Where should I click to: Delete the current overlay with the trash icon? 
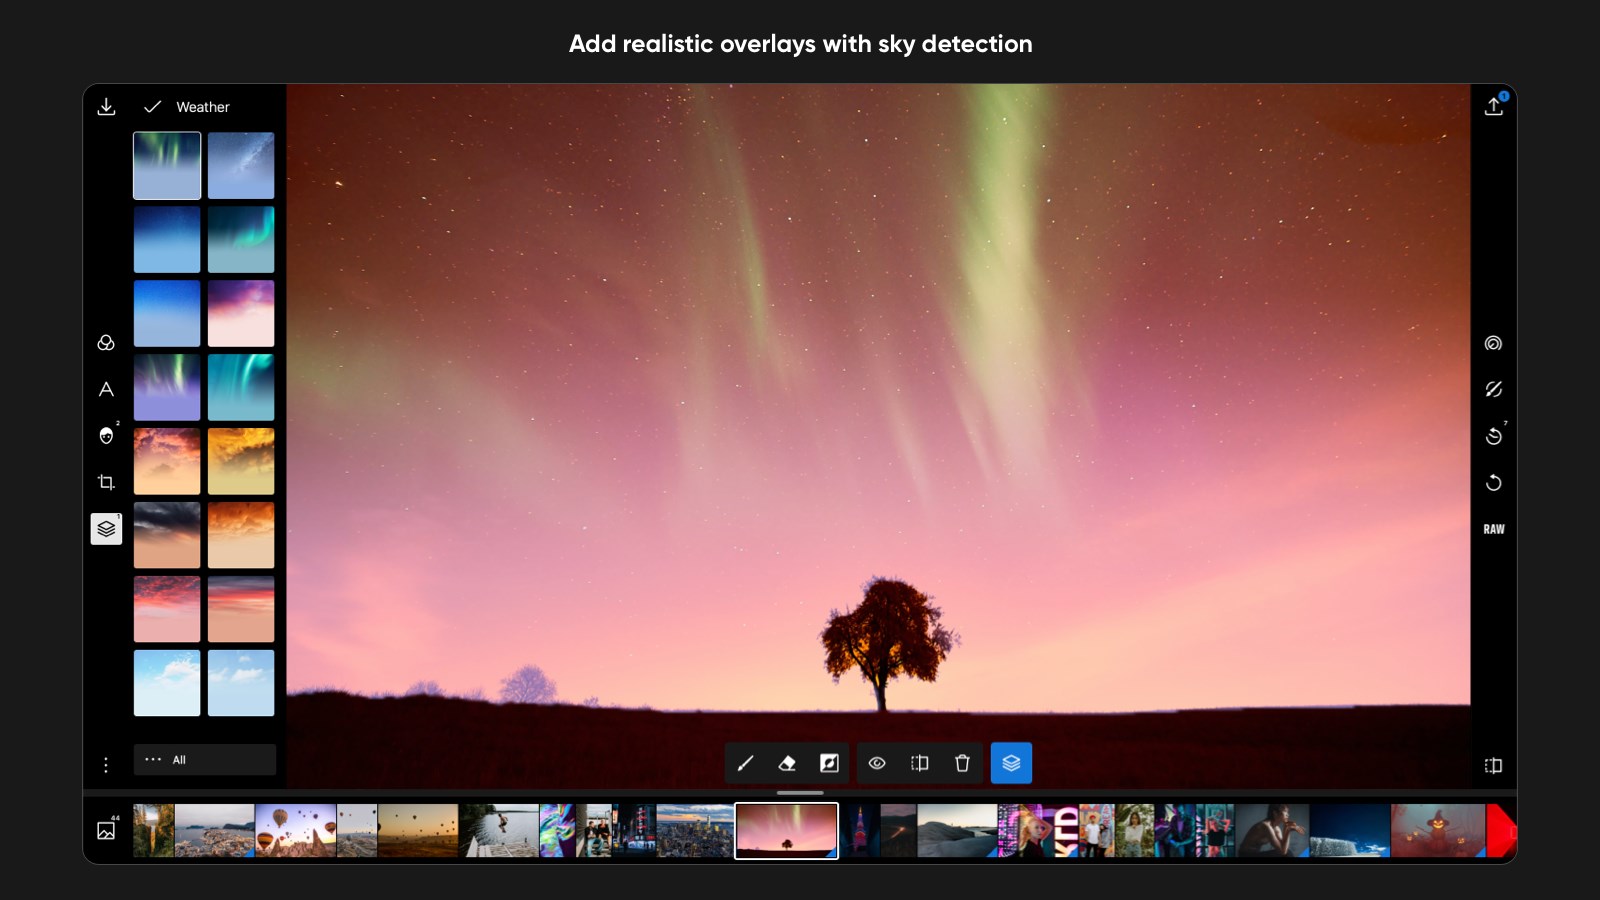(961, 763)
